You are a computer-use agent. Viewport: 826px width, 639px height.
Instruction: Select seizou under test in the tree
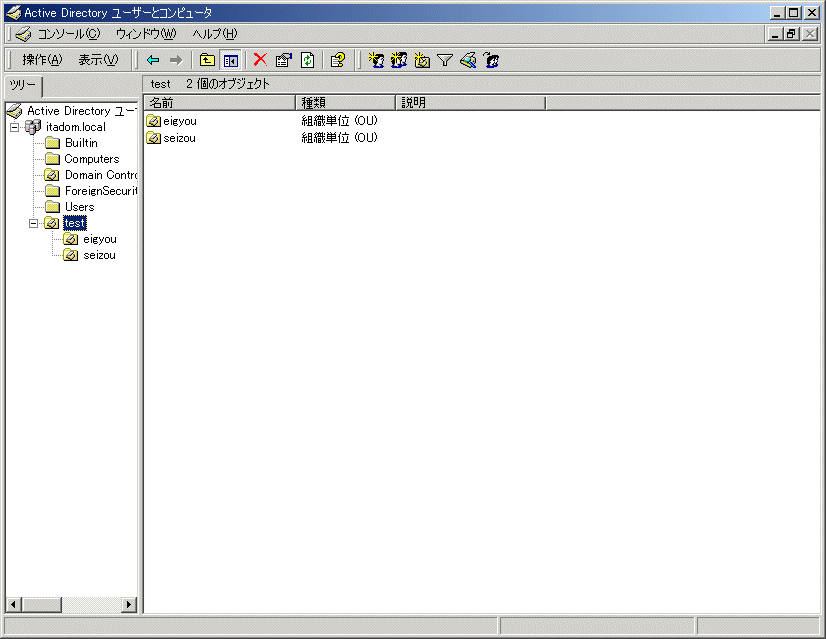[99, 255]
